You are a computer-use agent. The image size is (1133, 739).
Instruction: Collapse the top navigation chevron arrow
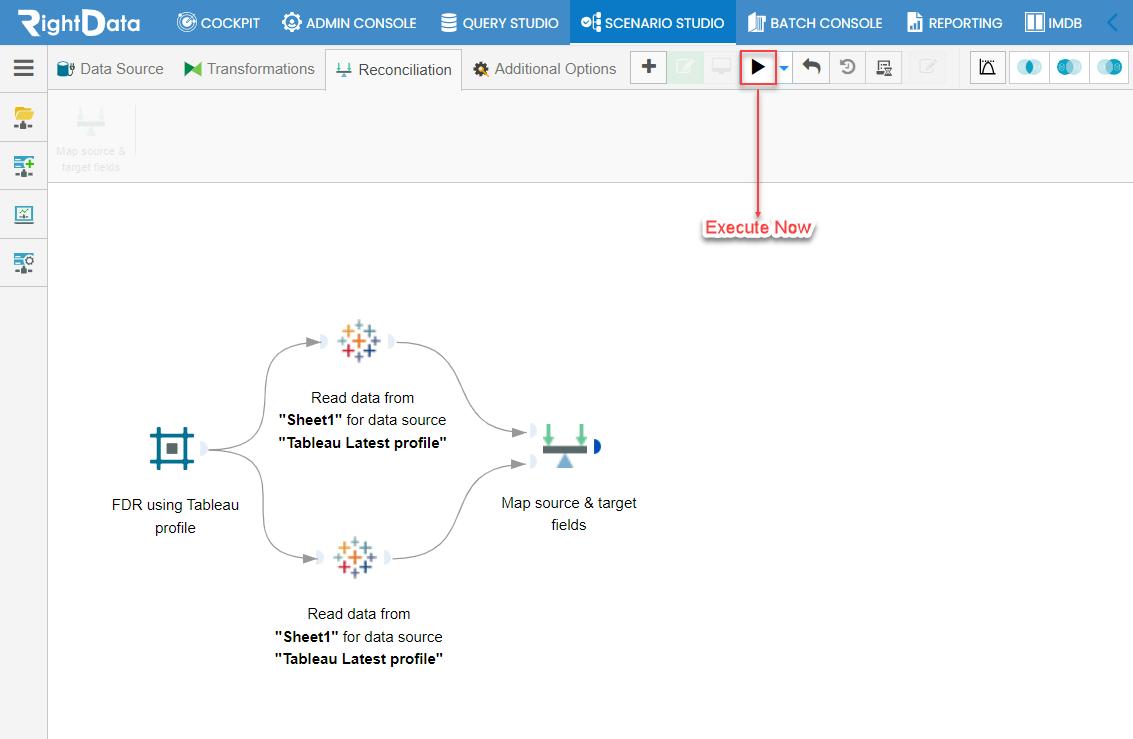(x=1113, y=22)
